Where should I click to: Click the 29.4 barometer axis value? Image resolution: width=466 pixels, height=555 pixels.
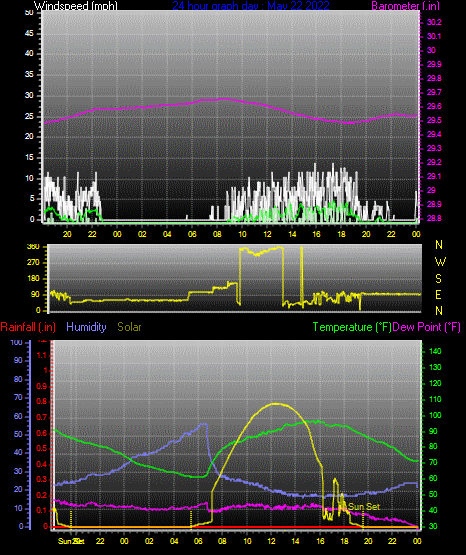tap(434, 135)
